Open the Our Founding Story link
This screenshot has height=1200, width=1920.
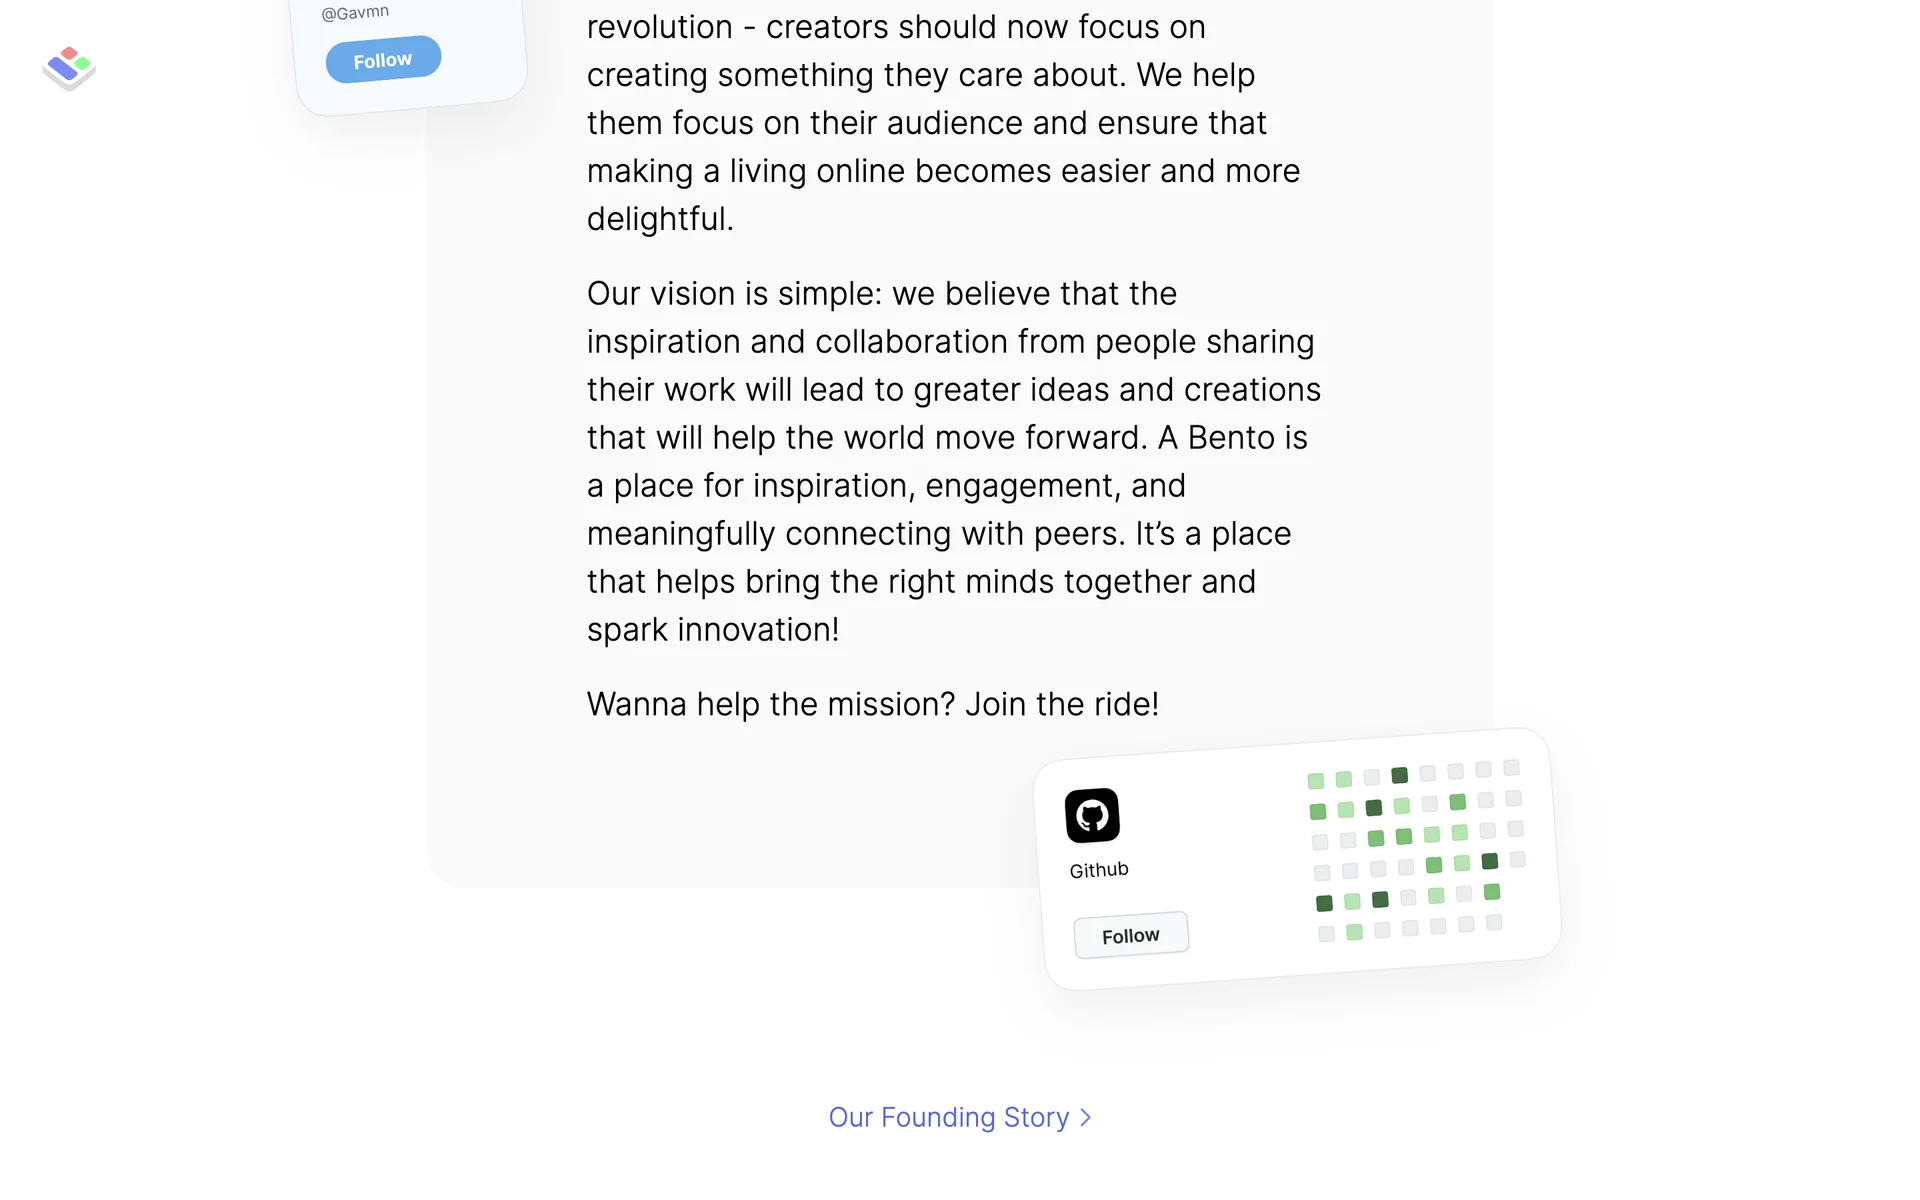pos(949,1117)
